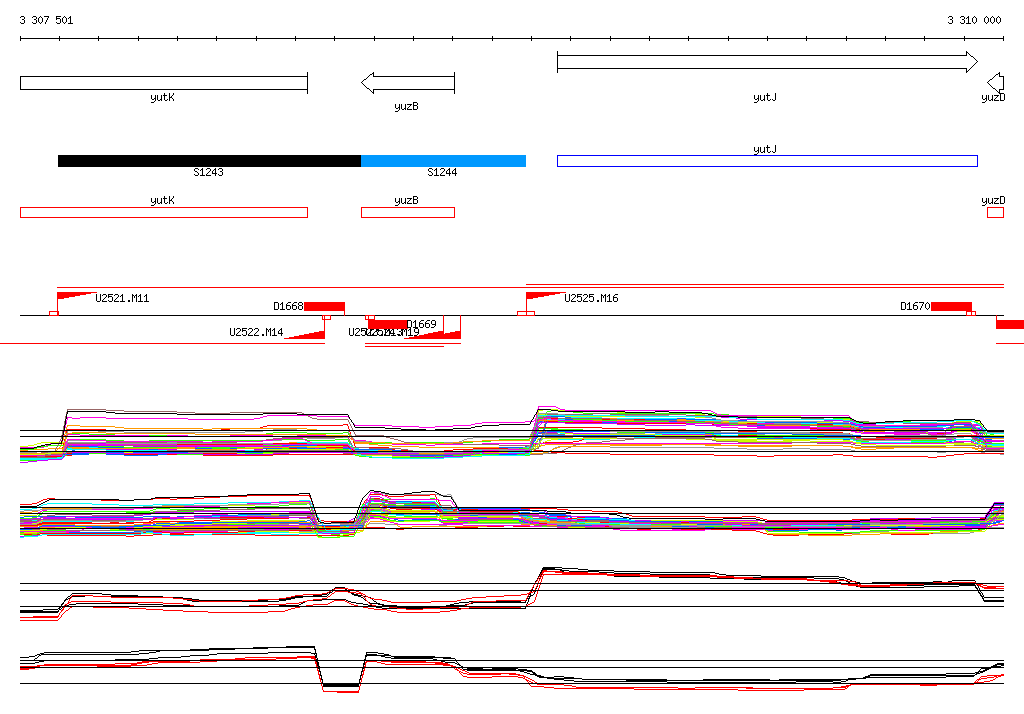Viewport: 1024px width, 714px height.
Task: Click the end coordinate 3 310 000
Action: [x=974, y=20]
